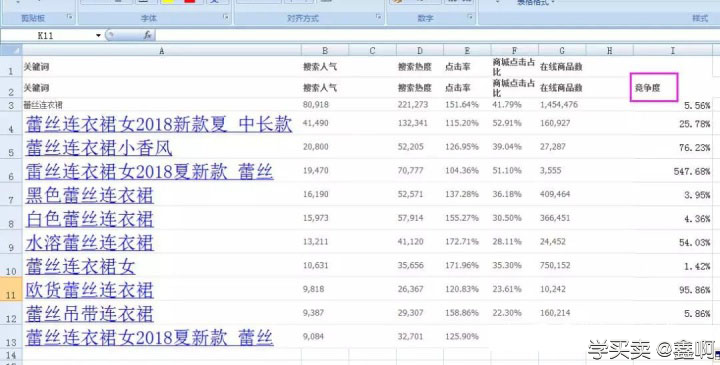Open the Insert Function fx button
Image resolution: width=720 pixels, height=365 pixels.
147,35
